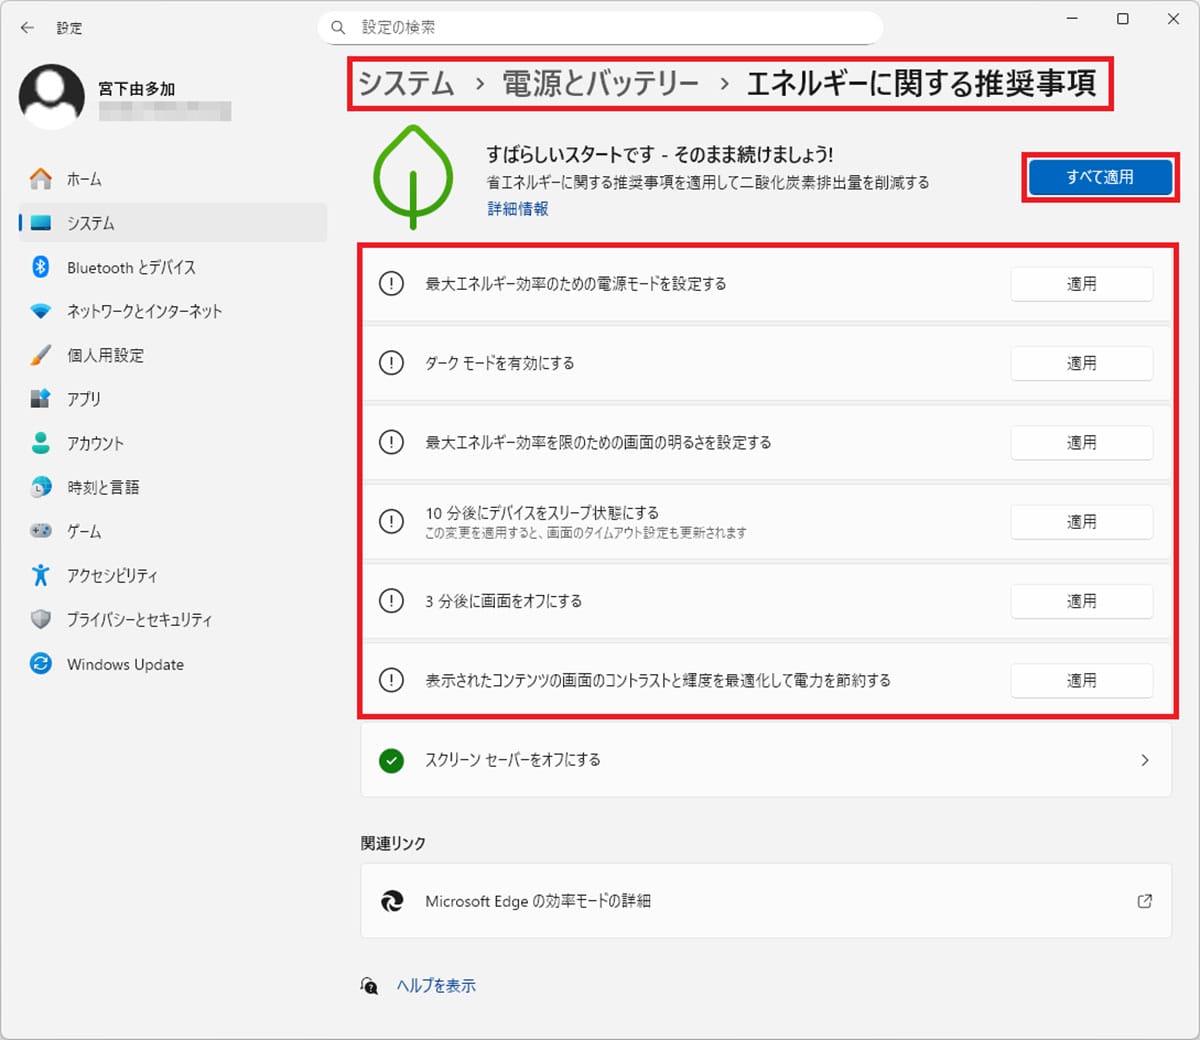Click the 宮下由多加 user avatar
This screenshot has width=1200, height=1040.
[x=52, y=96]
